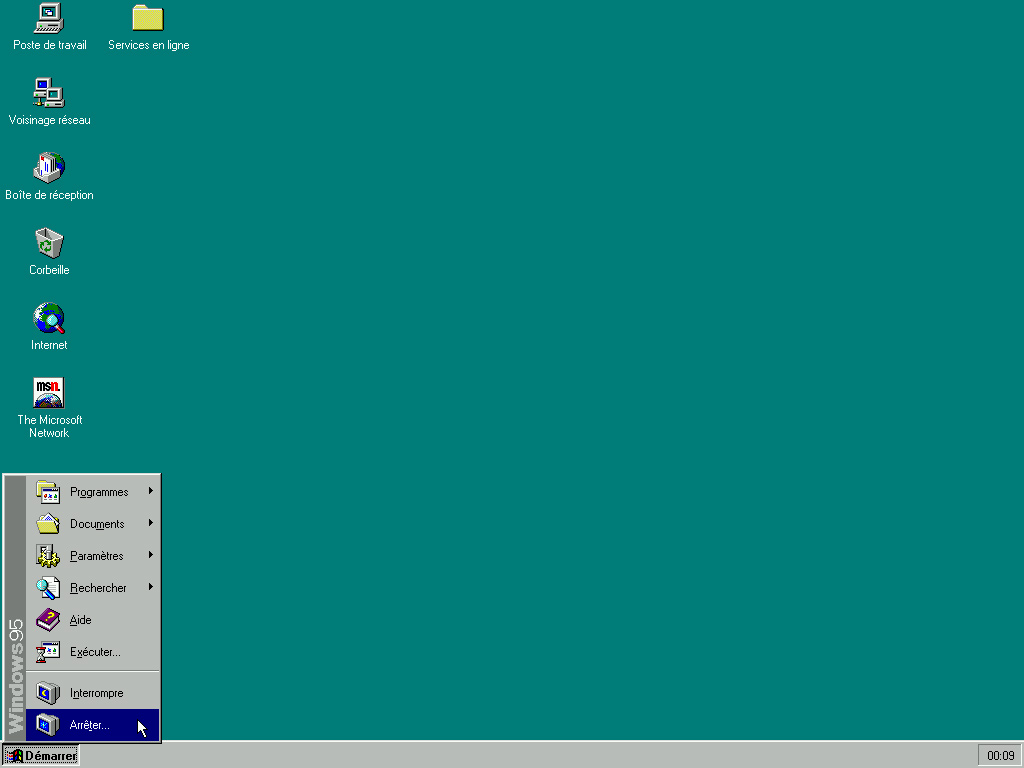Click the 'Internet' label text

(x=49, y=345)
